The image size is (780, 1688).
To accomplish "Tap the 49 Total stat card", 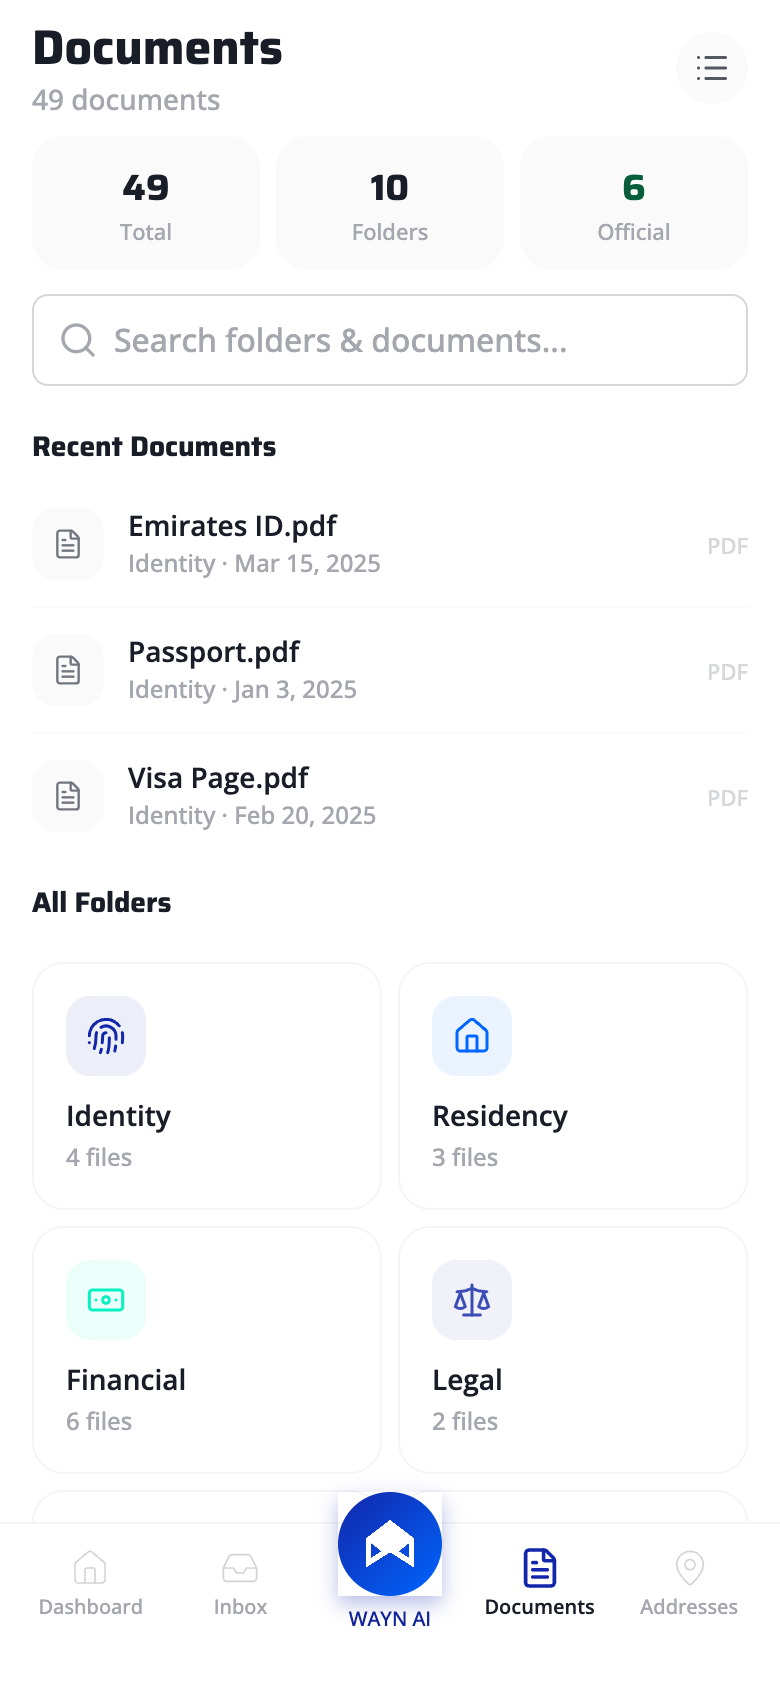I will click(146, 204).
